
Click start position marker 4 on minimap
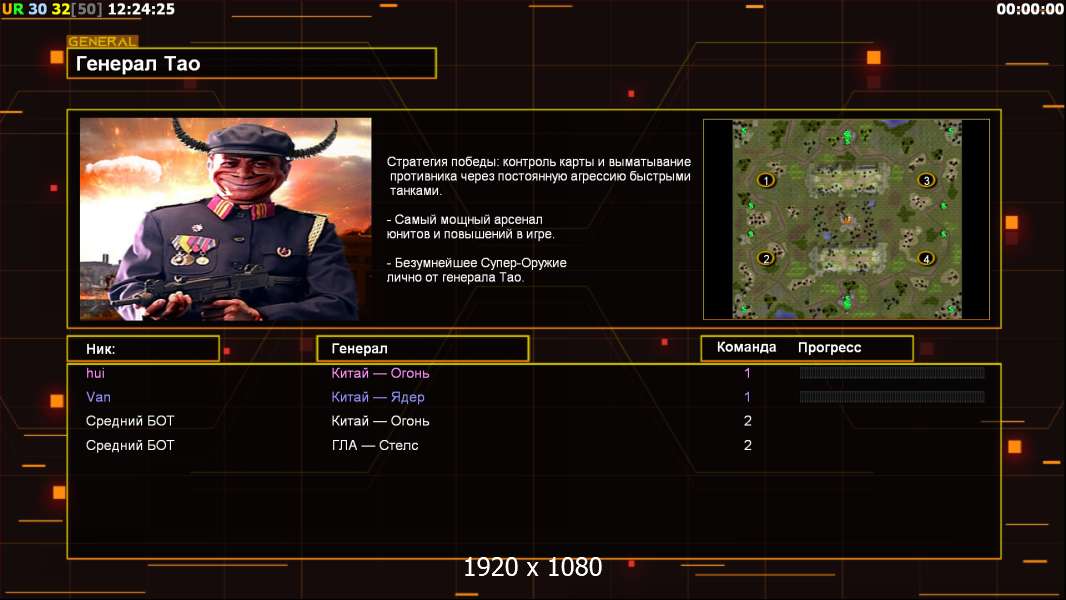click(926, 258)
